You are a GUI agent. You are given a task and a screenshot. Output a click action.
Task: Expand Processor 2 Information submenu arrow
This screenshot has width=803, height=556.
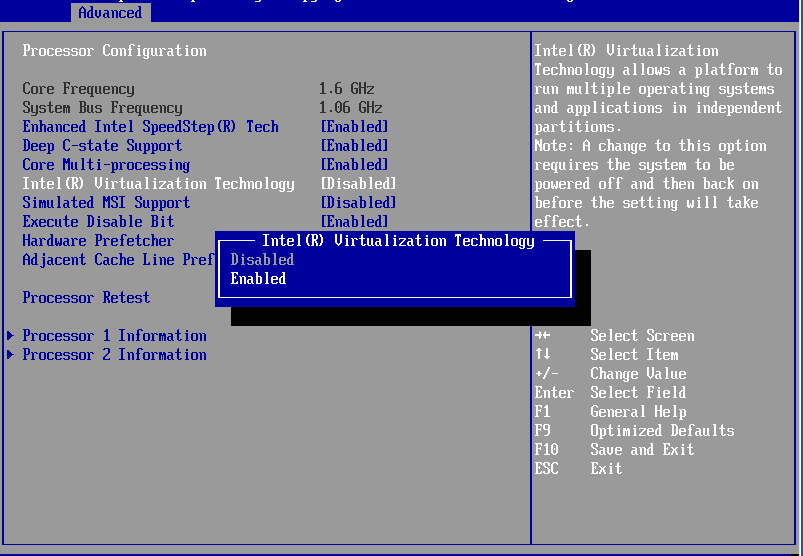tap(11, 355)
